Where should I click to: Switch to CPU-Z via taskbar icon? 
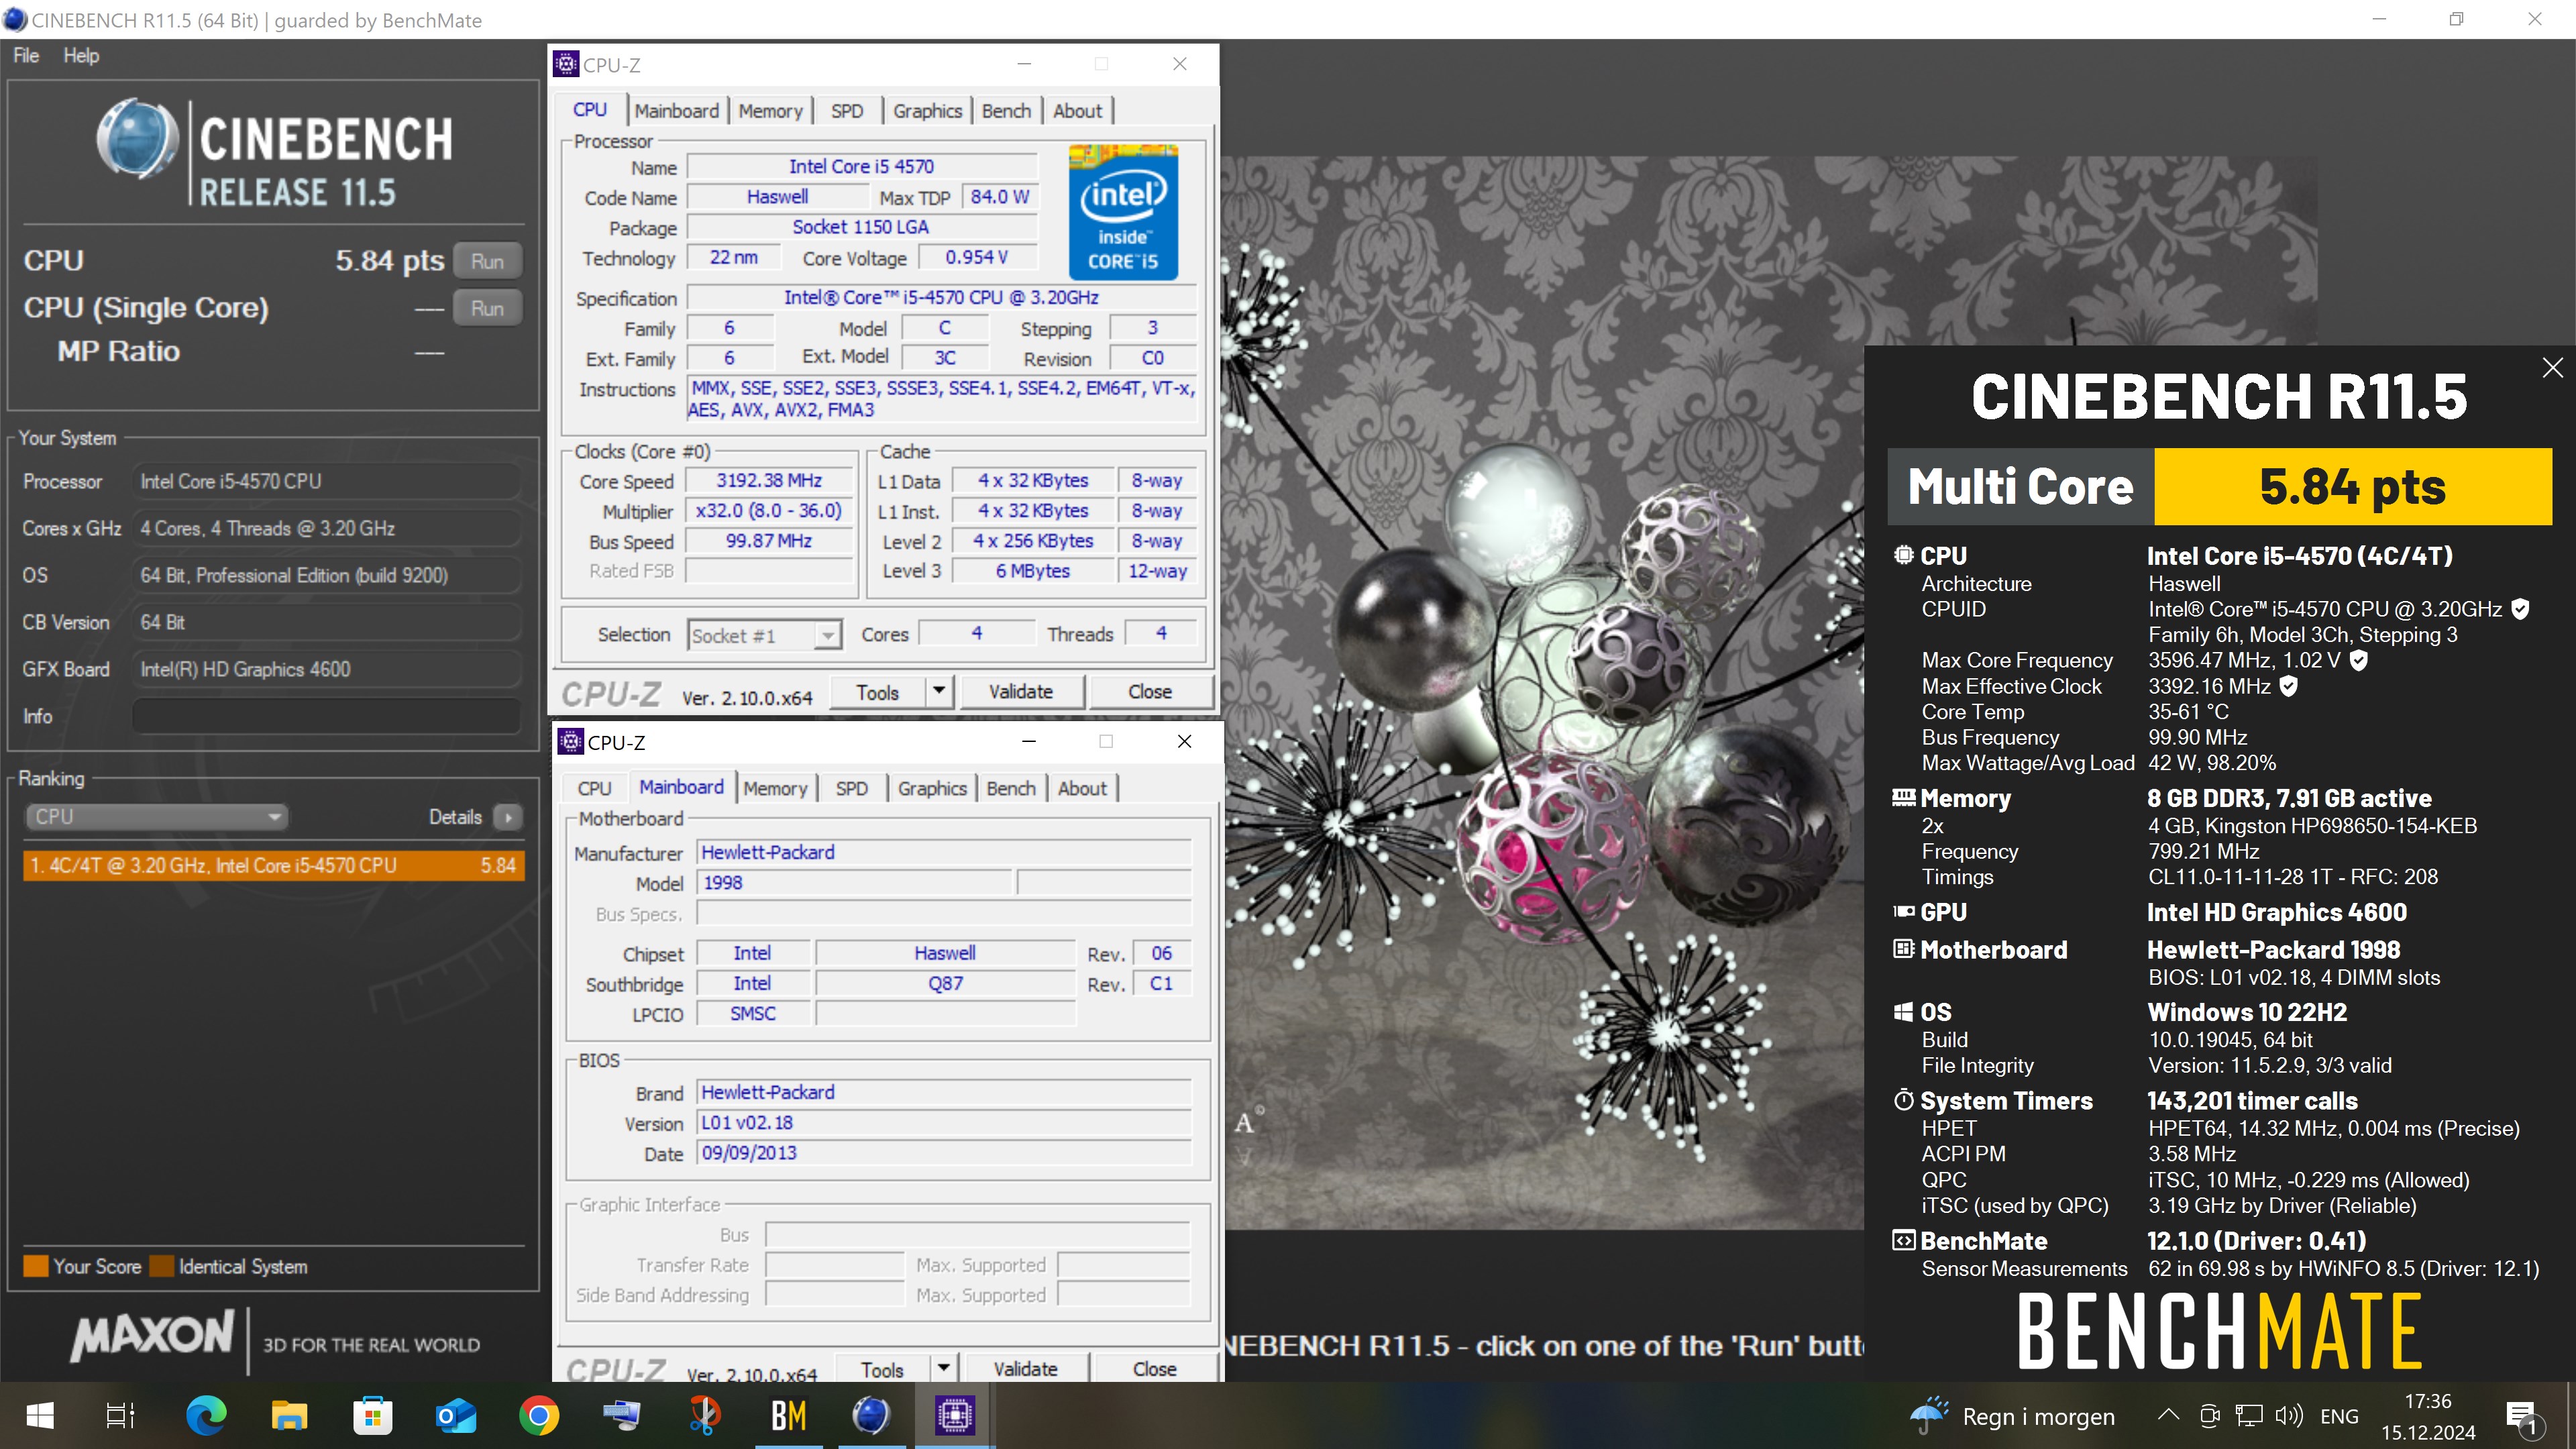[x=954, y=1416]
